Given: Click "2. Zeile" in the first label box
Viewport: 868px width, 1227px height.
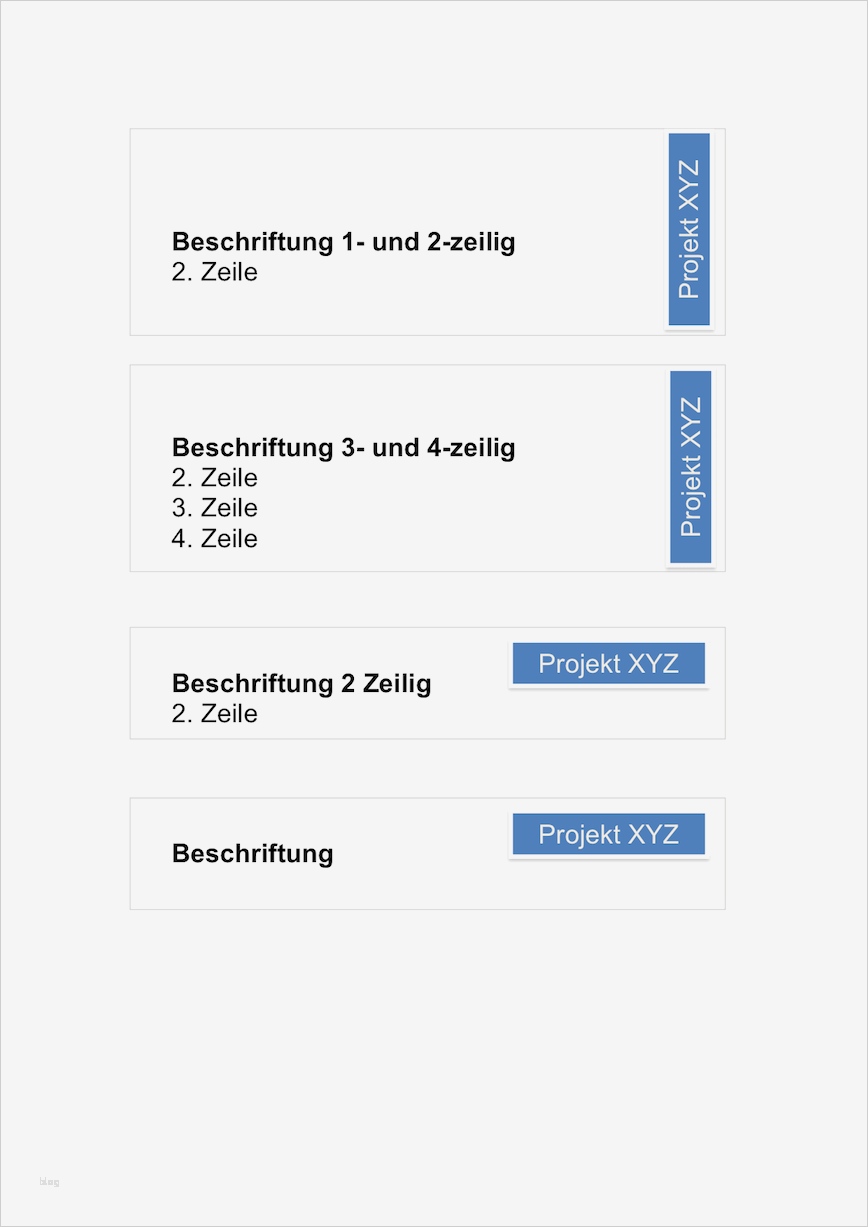Looking at the screenshot, I should click(x=215, y=272).
